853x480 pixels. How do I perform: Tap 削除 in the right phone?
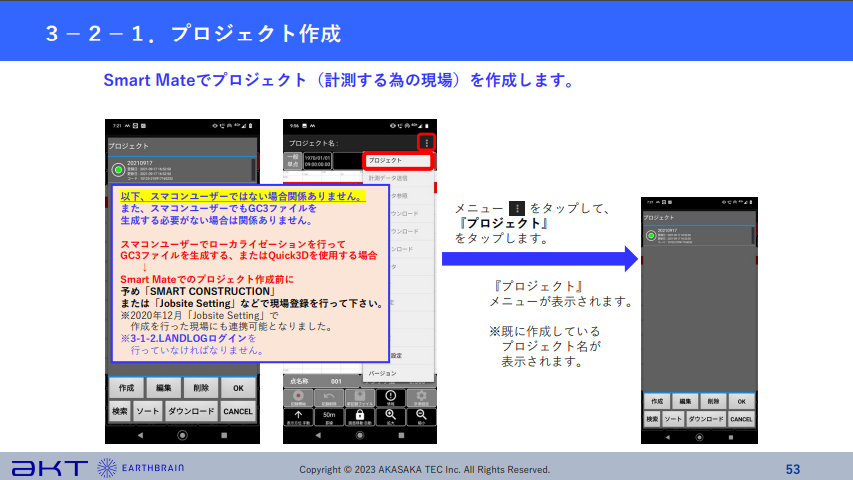pos(713,402)
